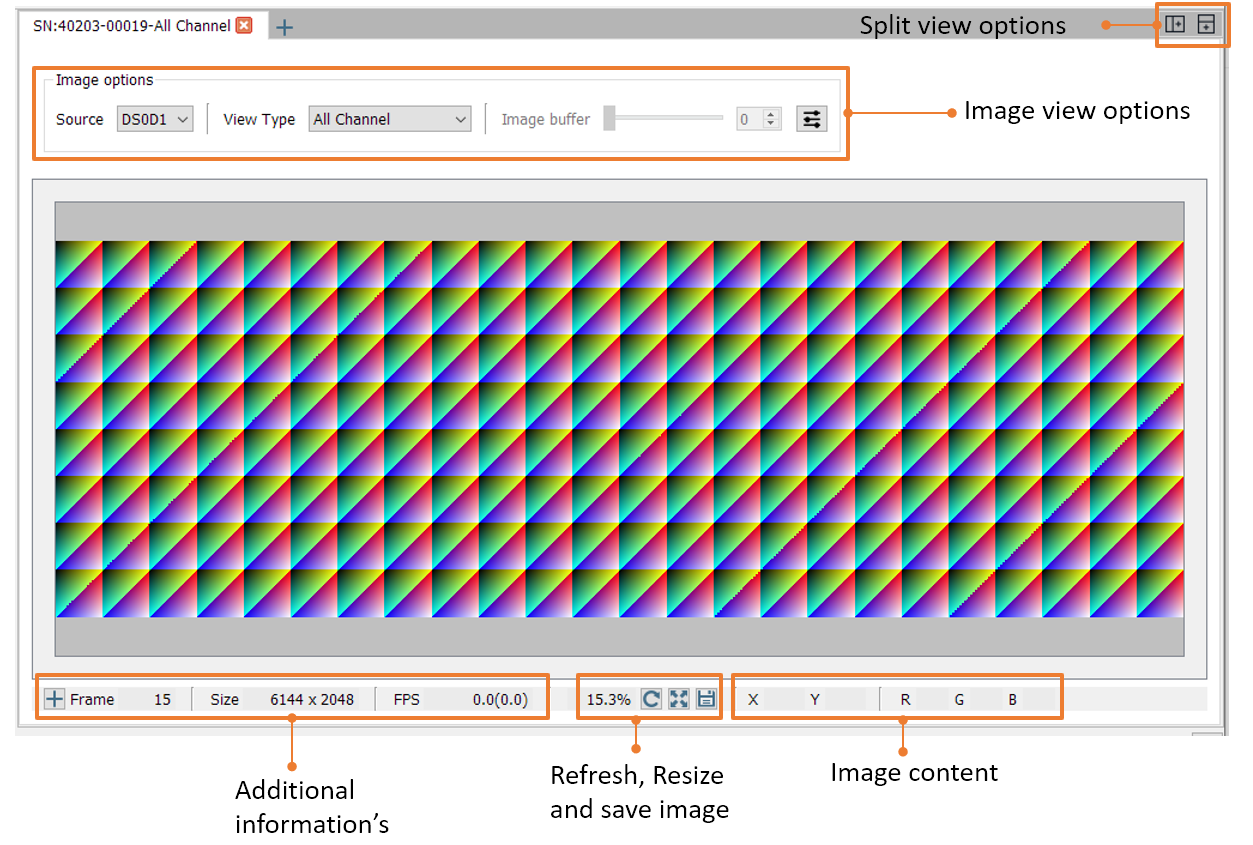Select the SN:40203-00019-All Channel tab
The width and height of the screenshot is (1253, 845).
132,26
